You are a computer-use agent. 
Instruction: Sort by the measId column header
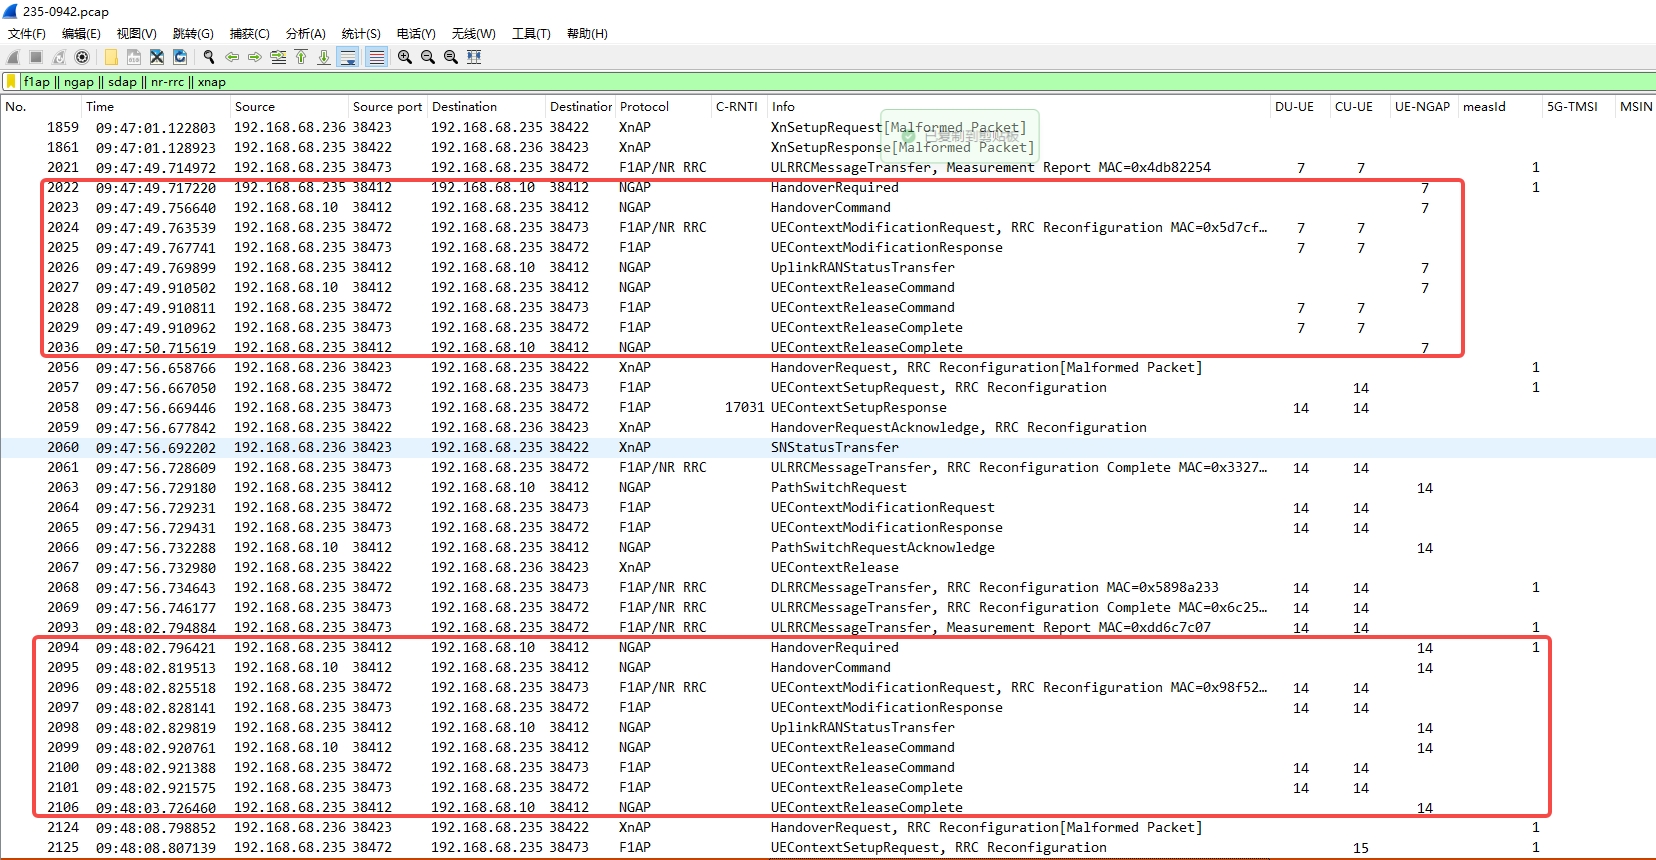(1499, 107)
